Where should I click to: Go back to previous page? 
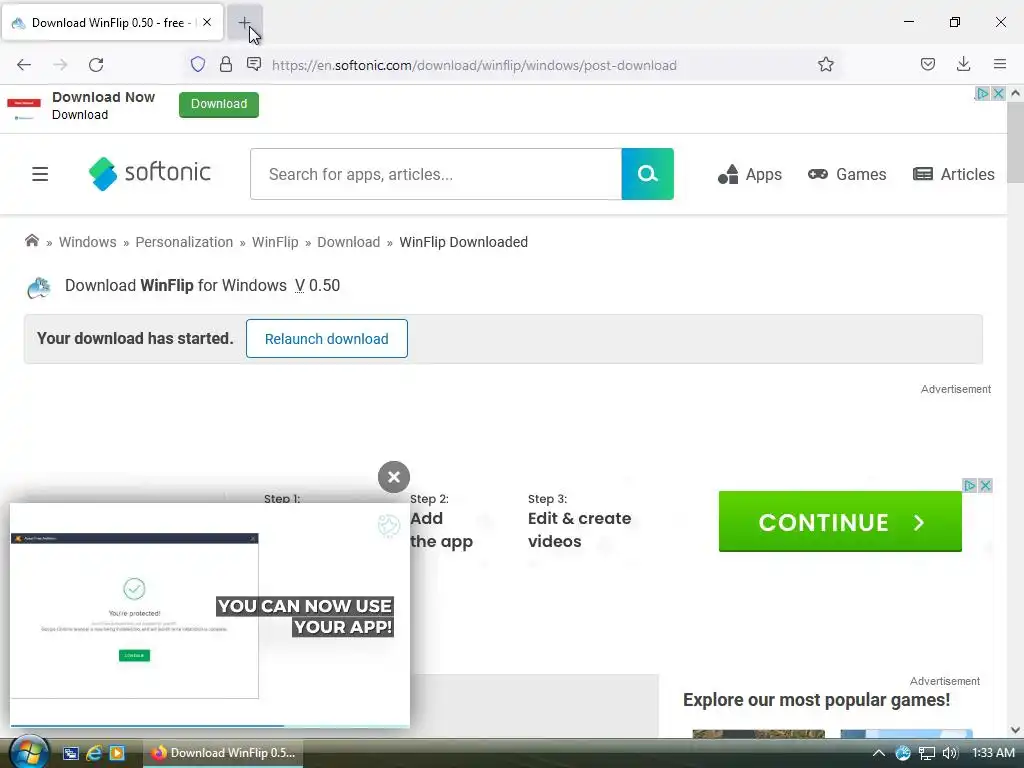24,65
